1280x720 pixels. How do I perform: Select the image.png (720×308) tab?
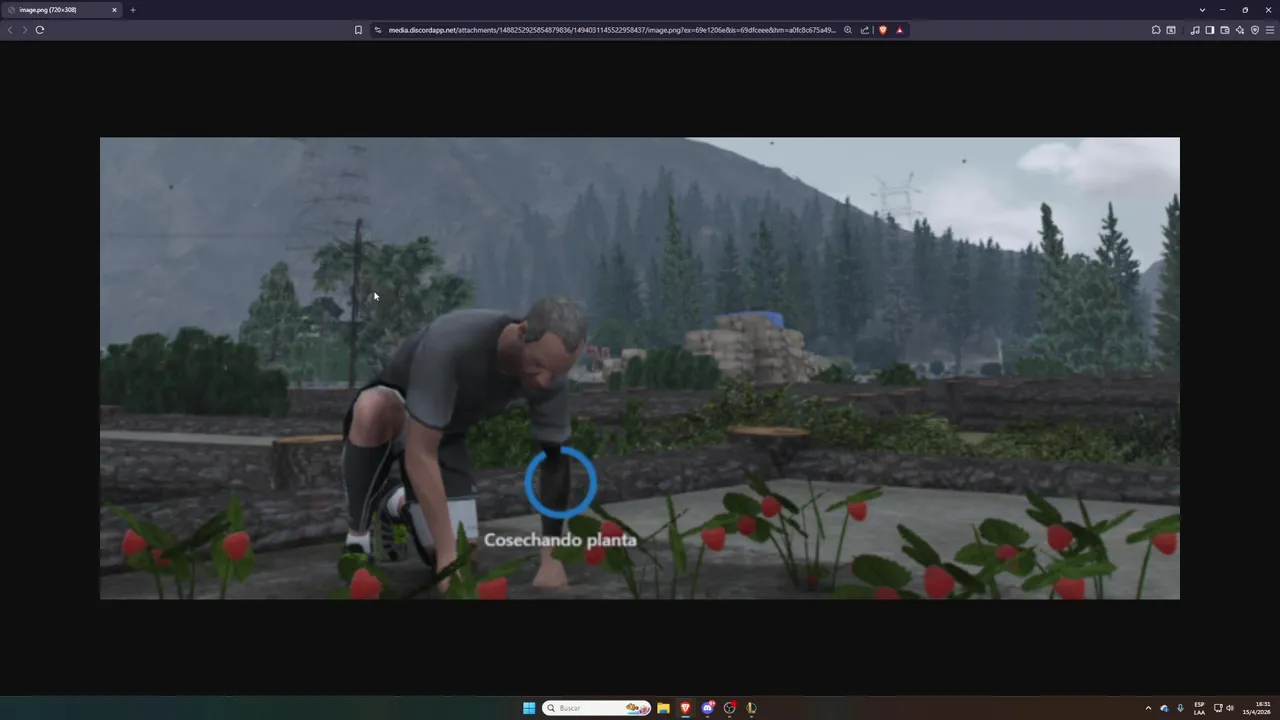tap(60, 10)
